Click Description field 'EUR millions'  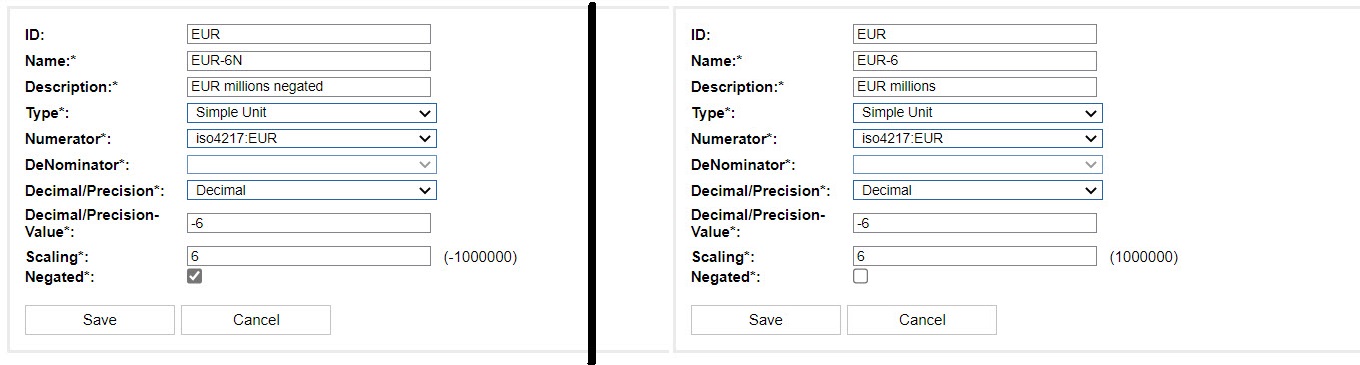[975, 87]
